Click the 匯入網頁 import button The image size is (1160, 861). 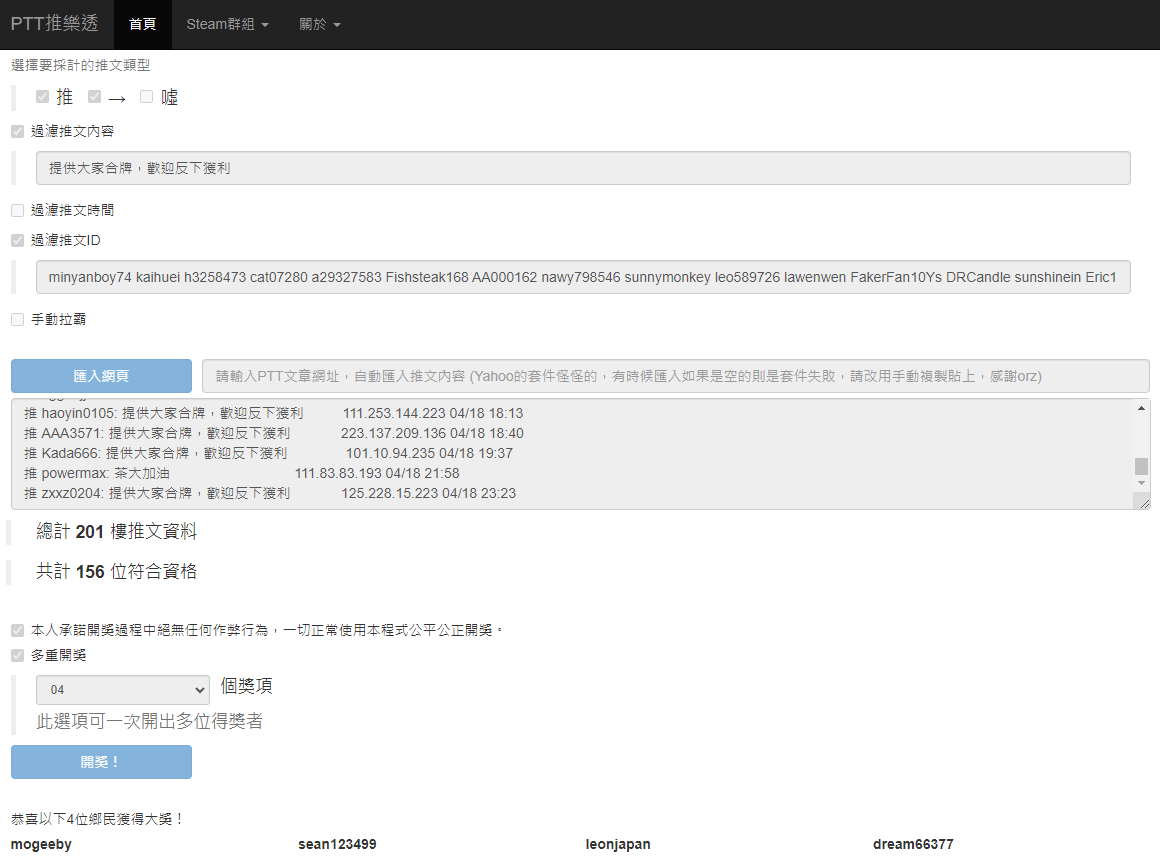pyautogui.click(x=101, y=376)
